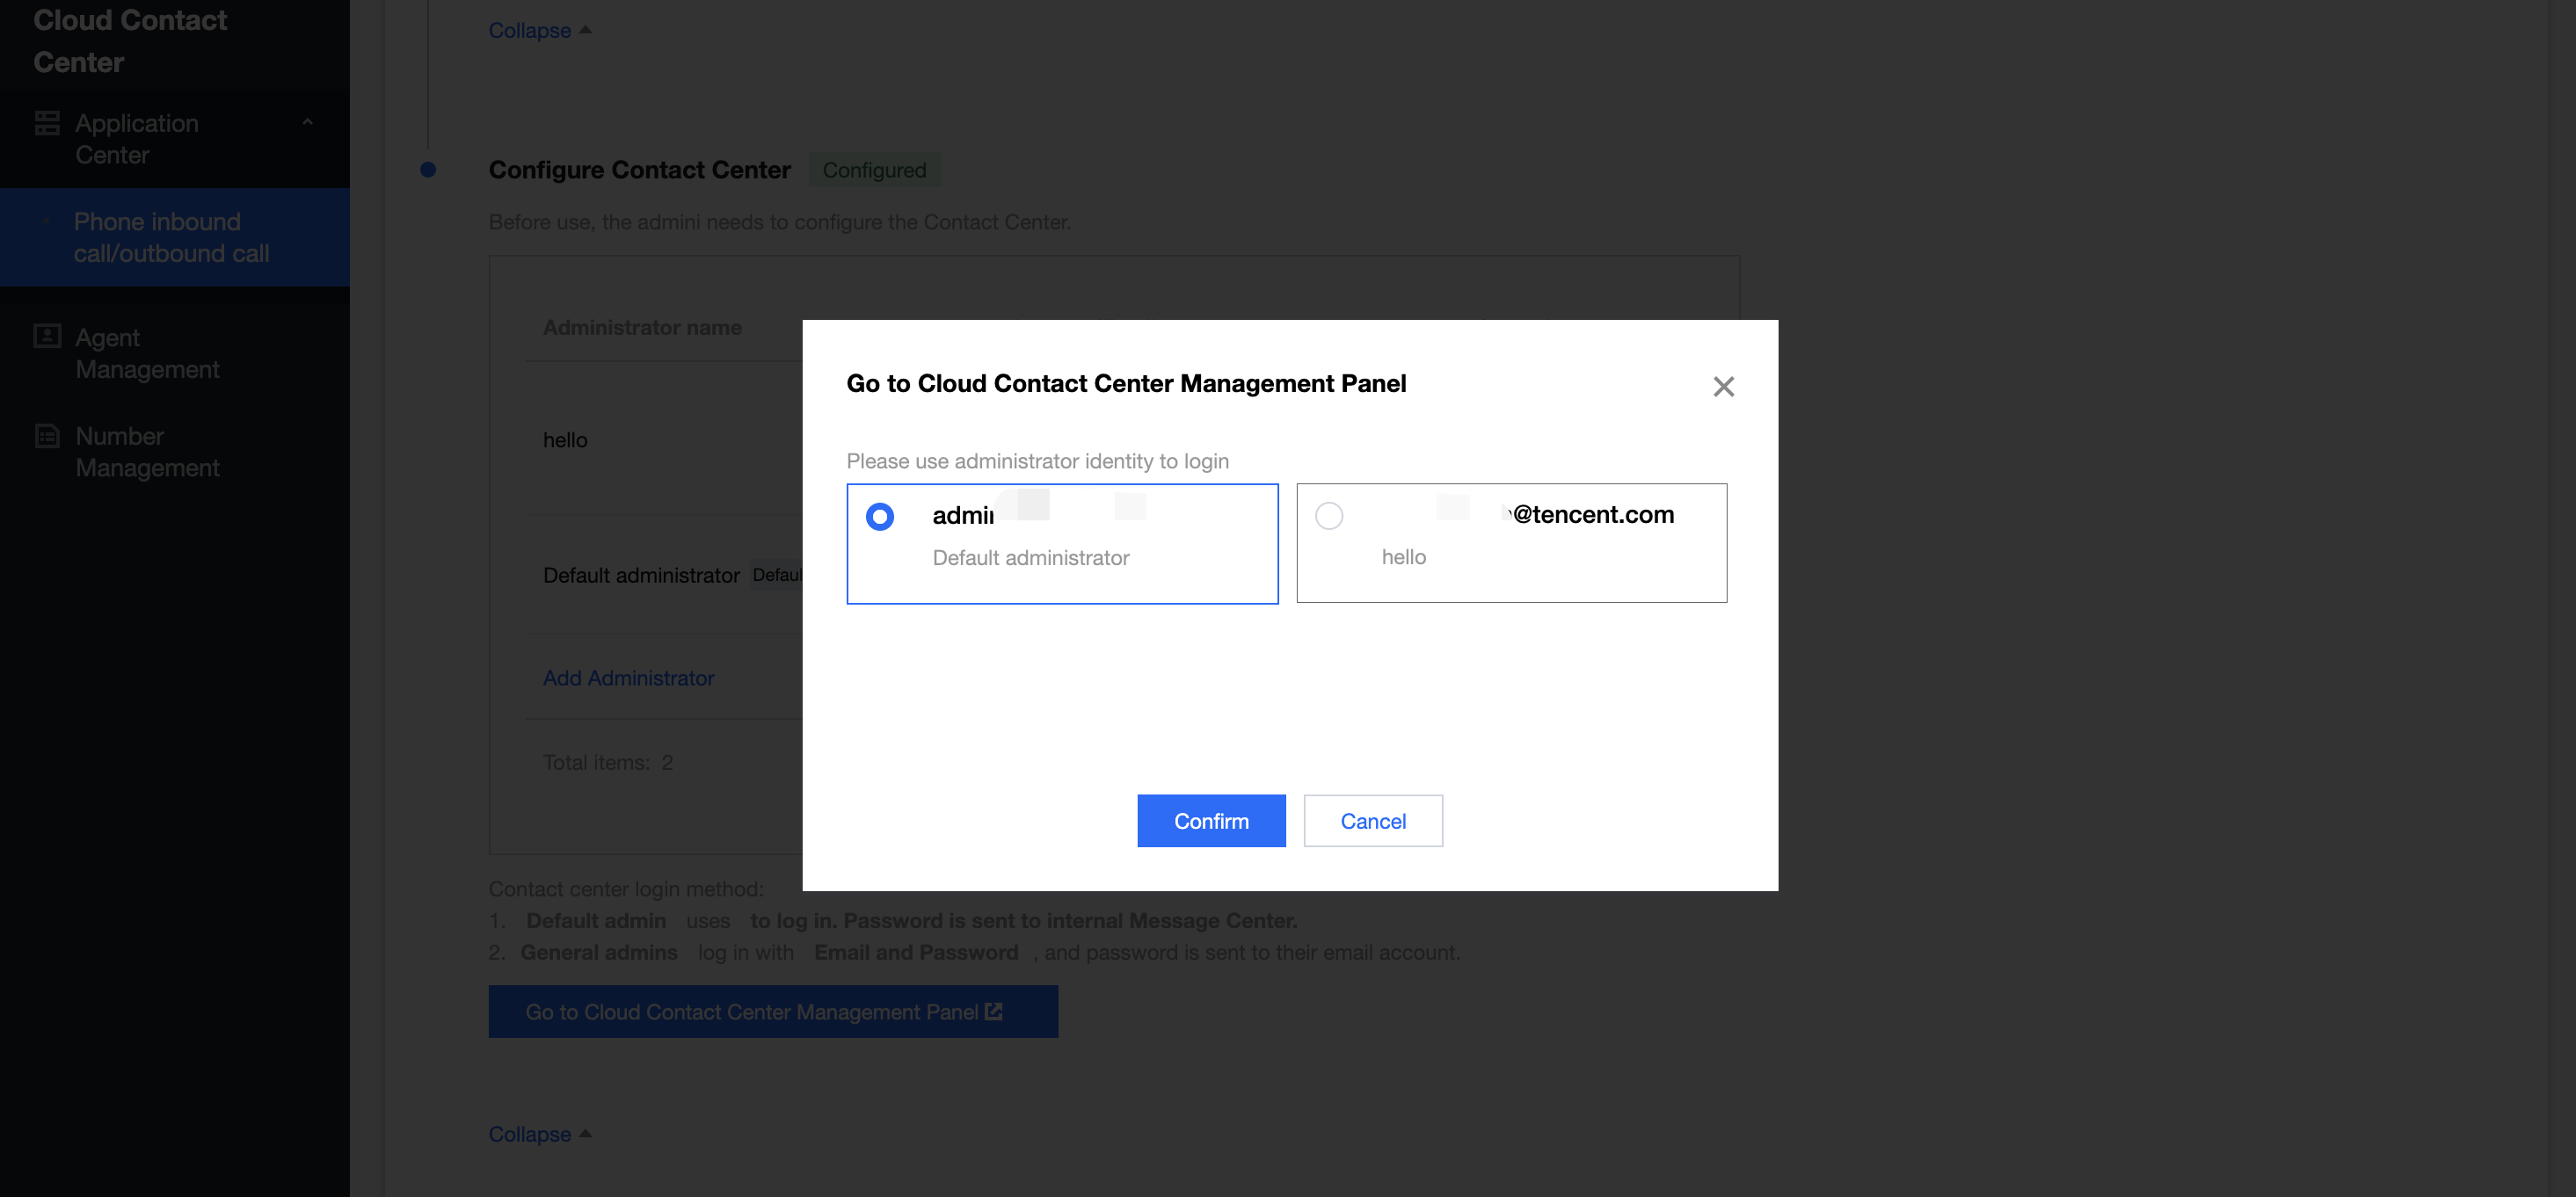Close the Management Panel dialog
Viewport: 2576px width, 1197px height.
coord(1723,386)
